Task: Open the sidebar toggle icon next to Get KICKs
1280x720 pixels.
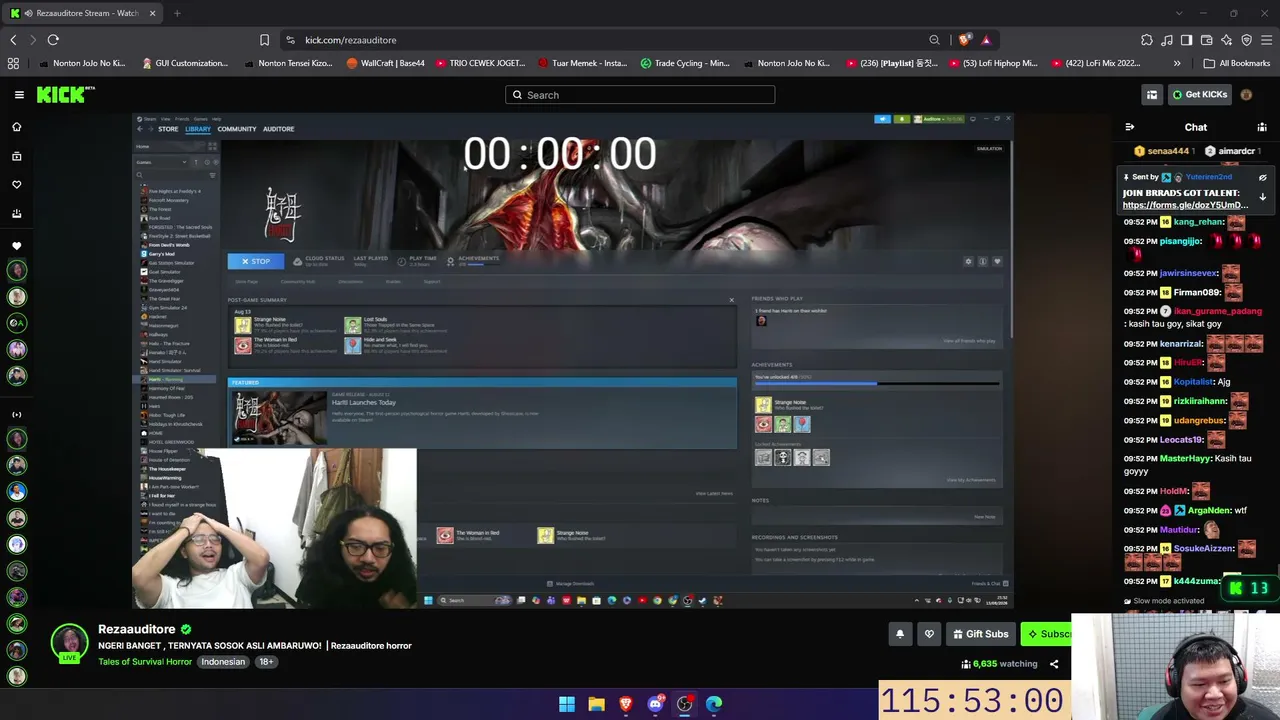Action: (x=1152, y=95)
